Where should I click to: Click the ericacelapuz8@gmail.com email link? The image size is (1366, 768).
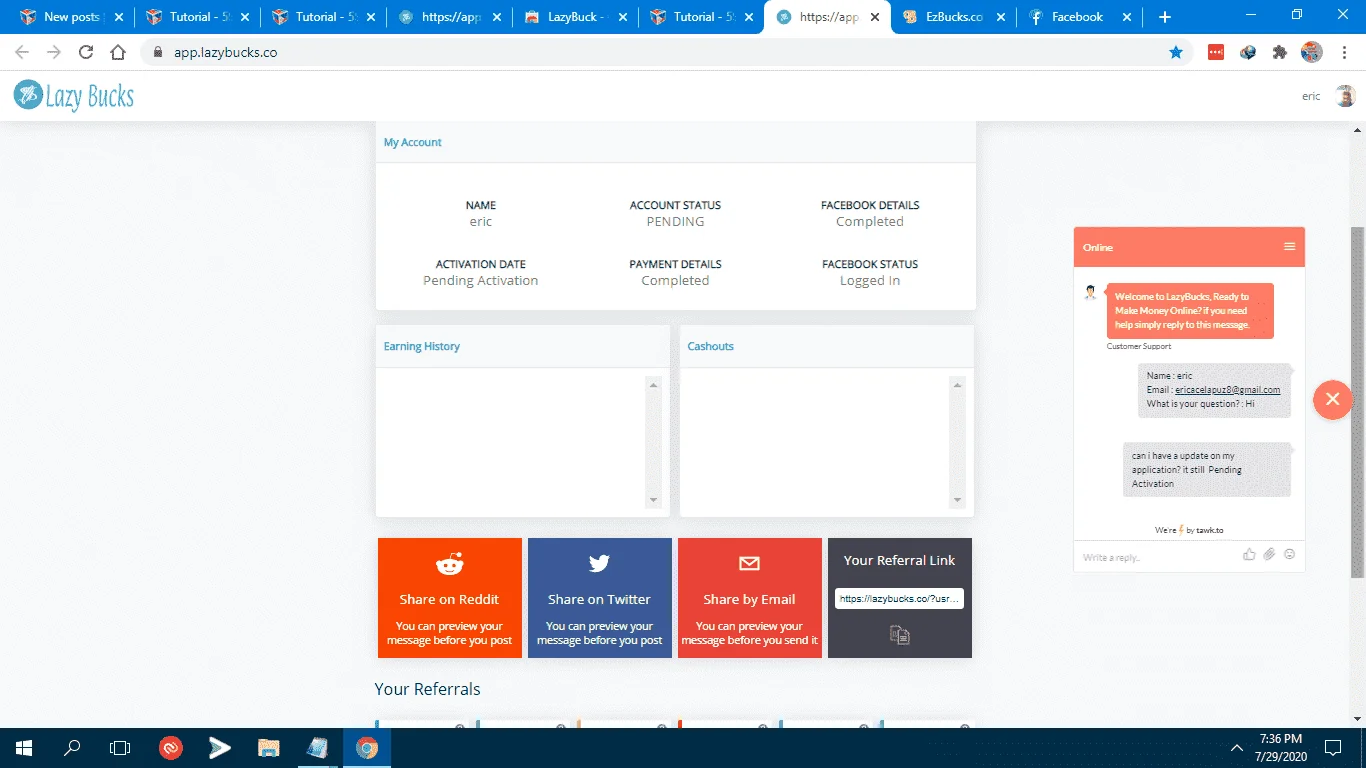tap(1227, 390)
